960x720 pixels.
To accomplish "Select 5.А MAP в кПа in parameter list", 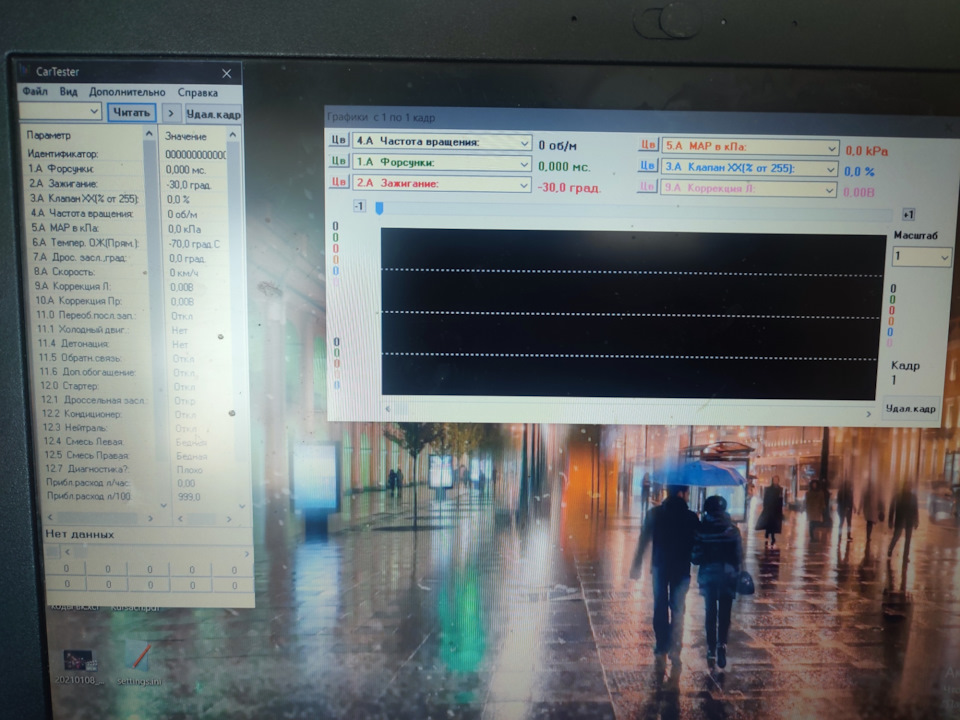I will (66, 228).
